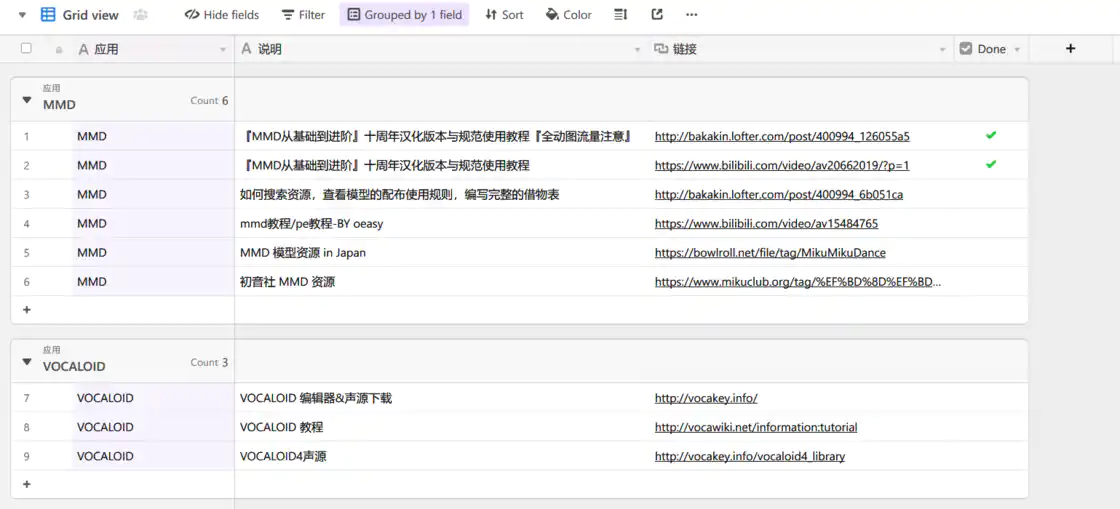Click the MMD group Count 6 label
The height and width of the screenshot is (509, 1120).
point(209,101)
